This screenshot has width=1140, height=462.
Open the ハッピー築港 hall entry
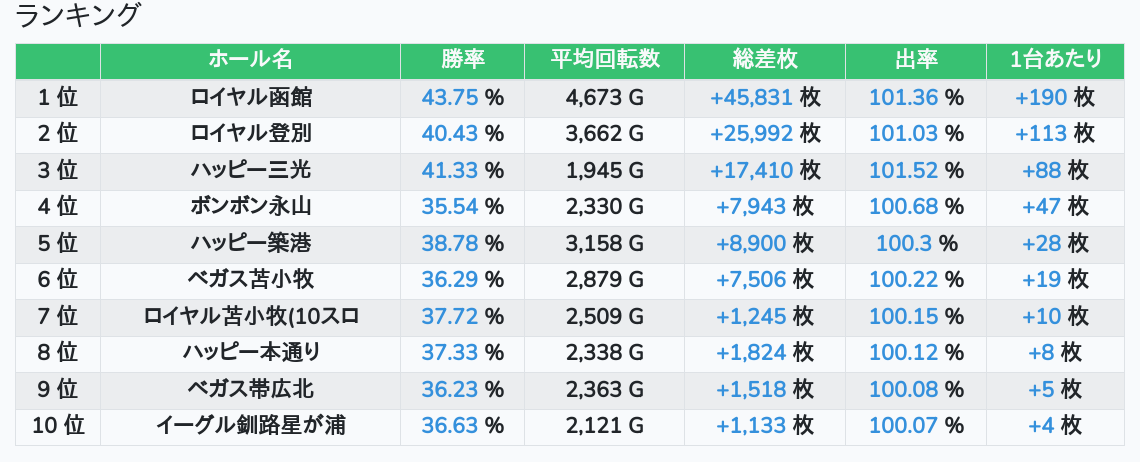[250, 243]
